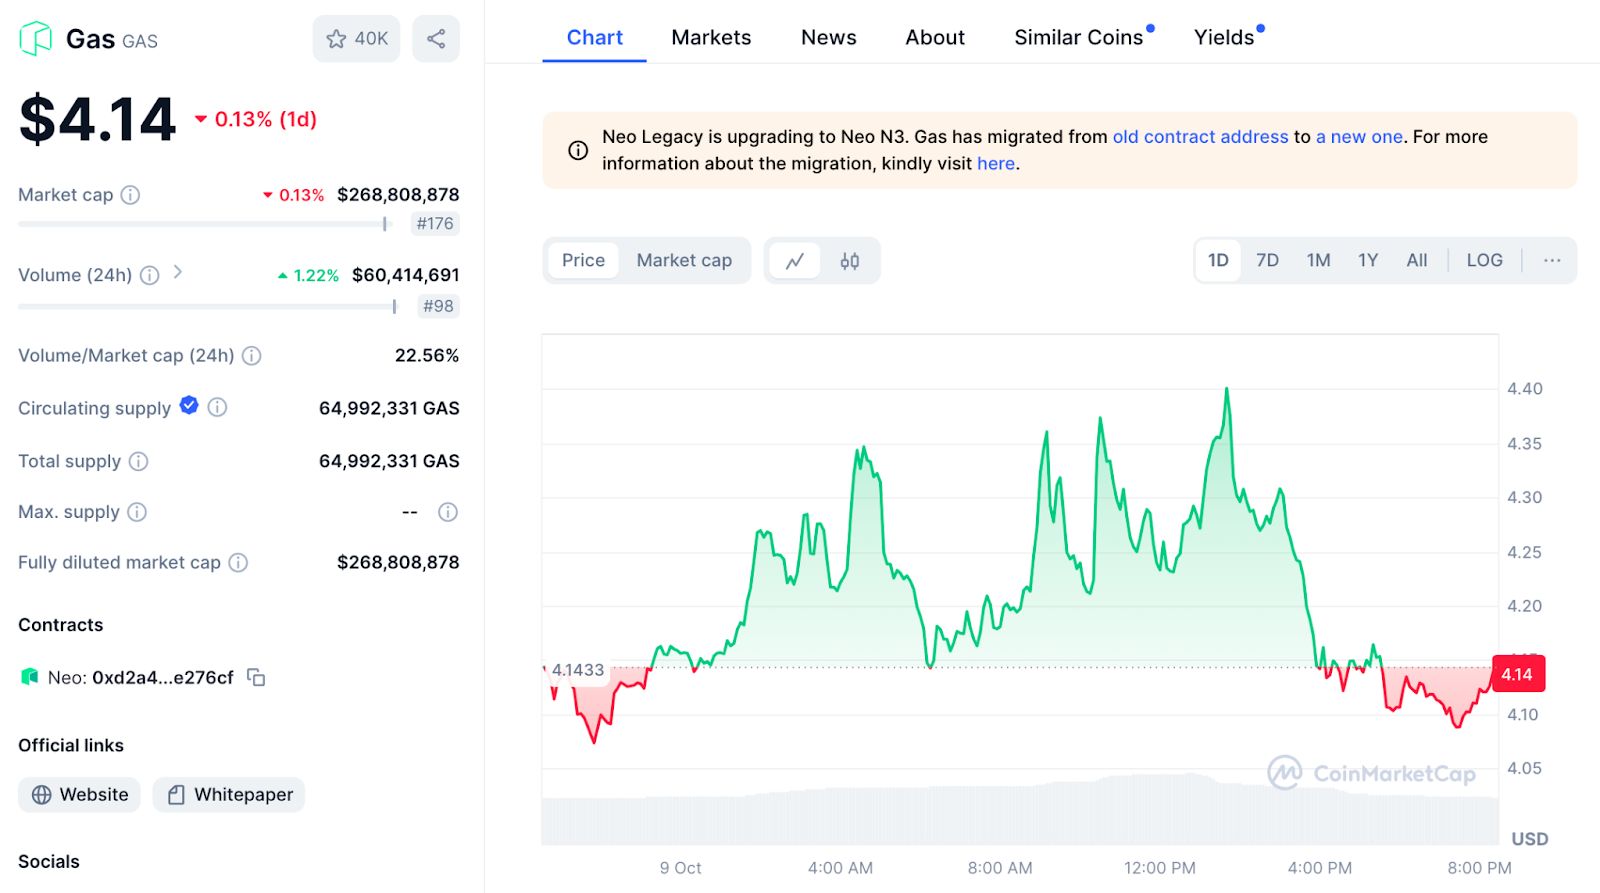The image size is (1600, 893).
Task: Switch to the candlestick chart view
Action: tap(849, 261)
